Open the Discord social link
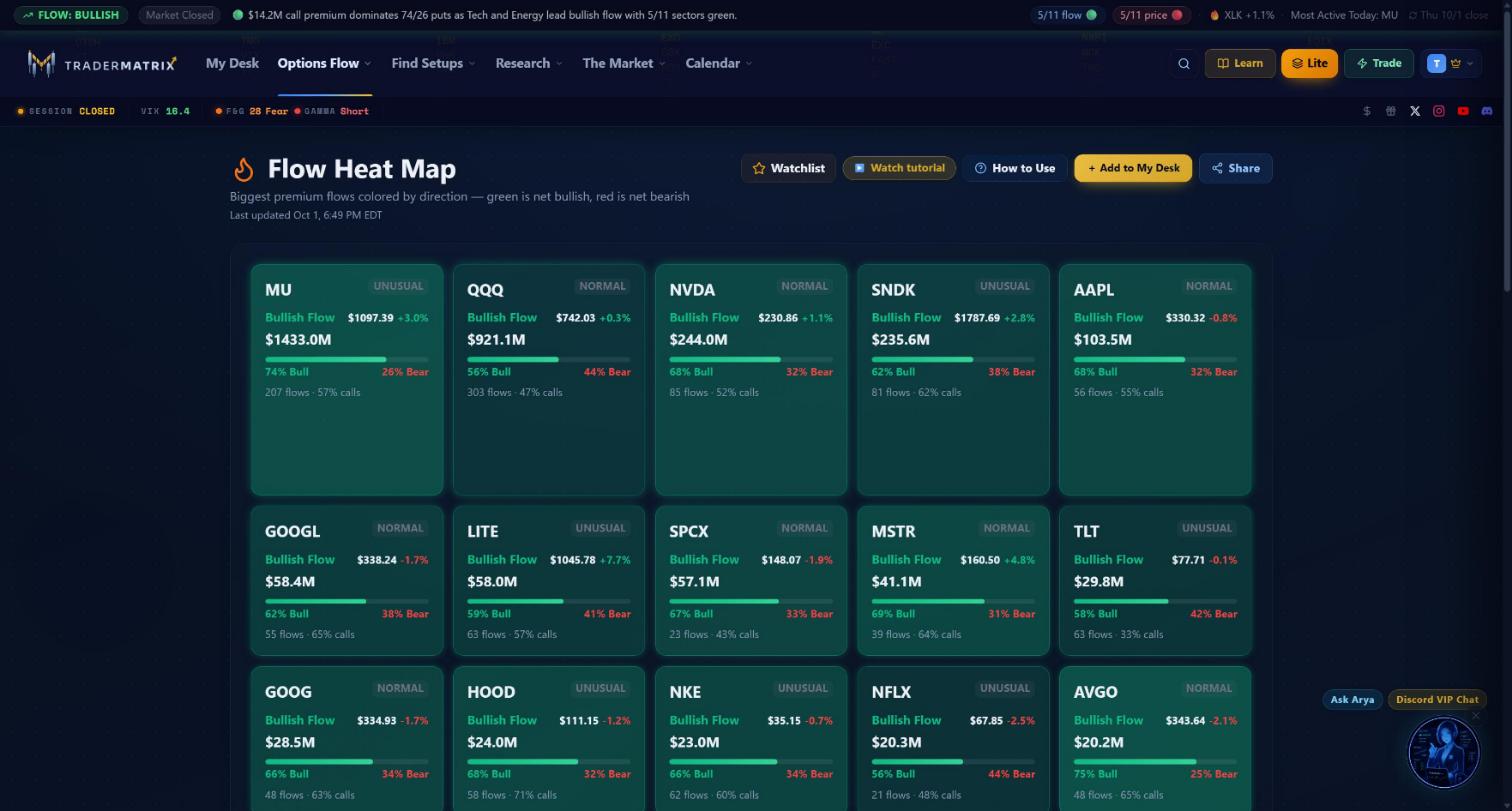Image resolution: width=1512 pixels, height=811 pixels. pos(1487,111)
